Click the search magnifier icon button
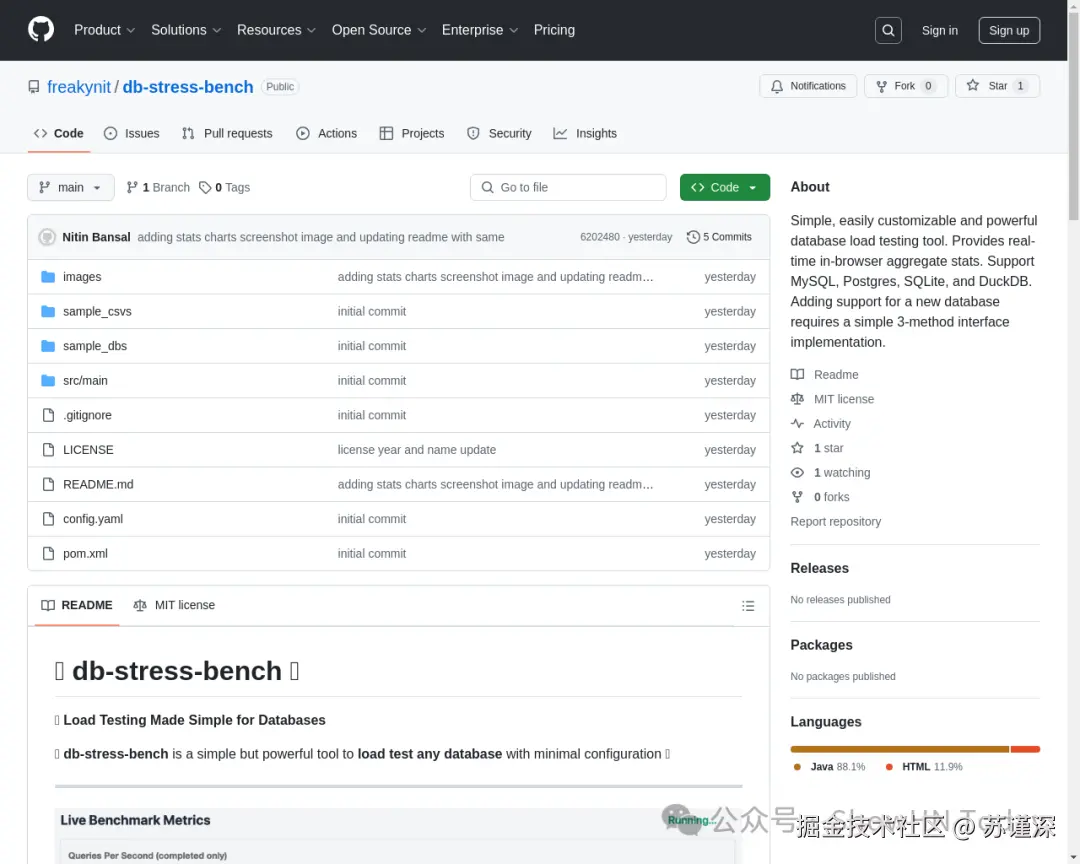This screenshot has width=1080, height=864. point(888,30)
